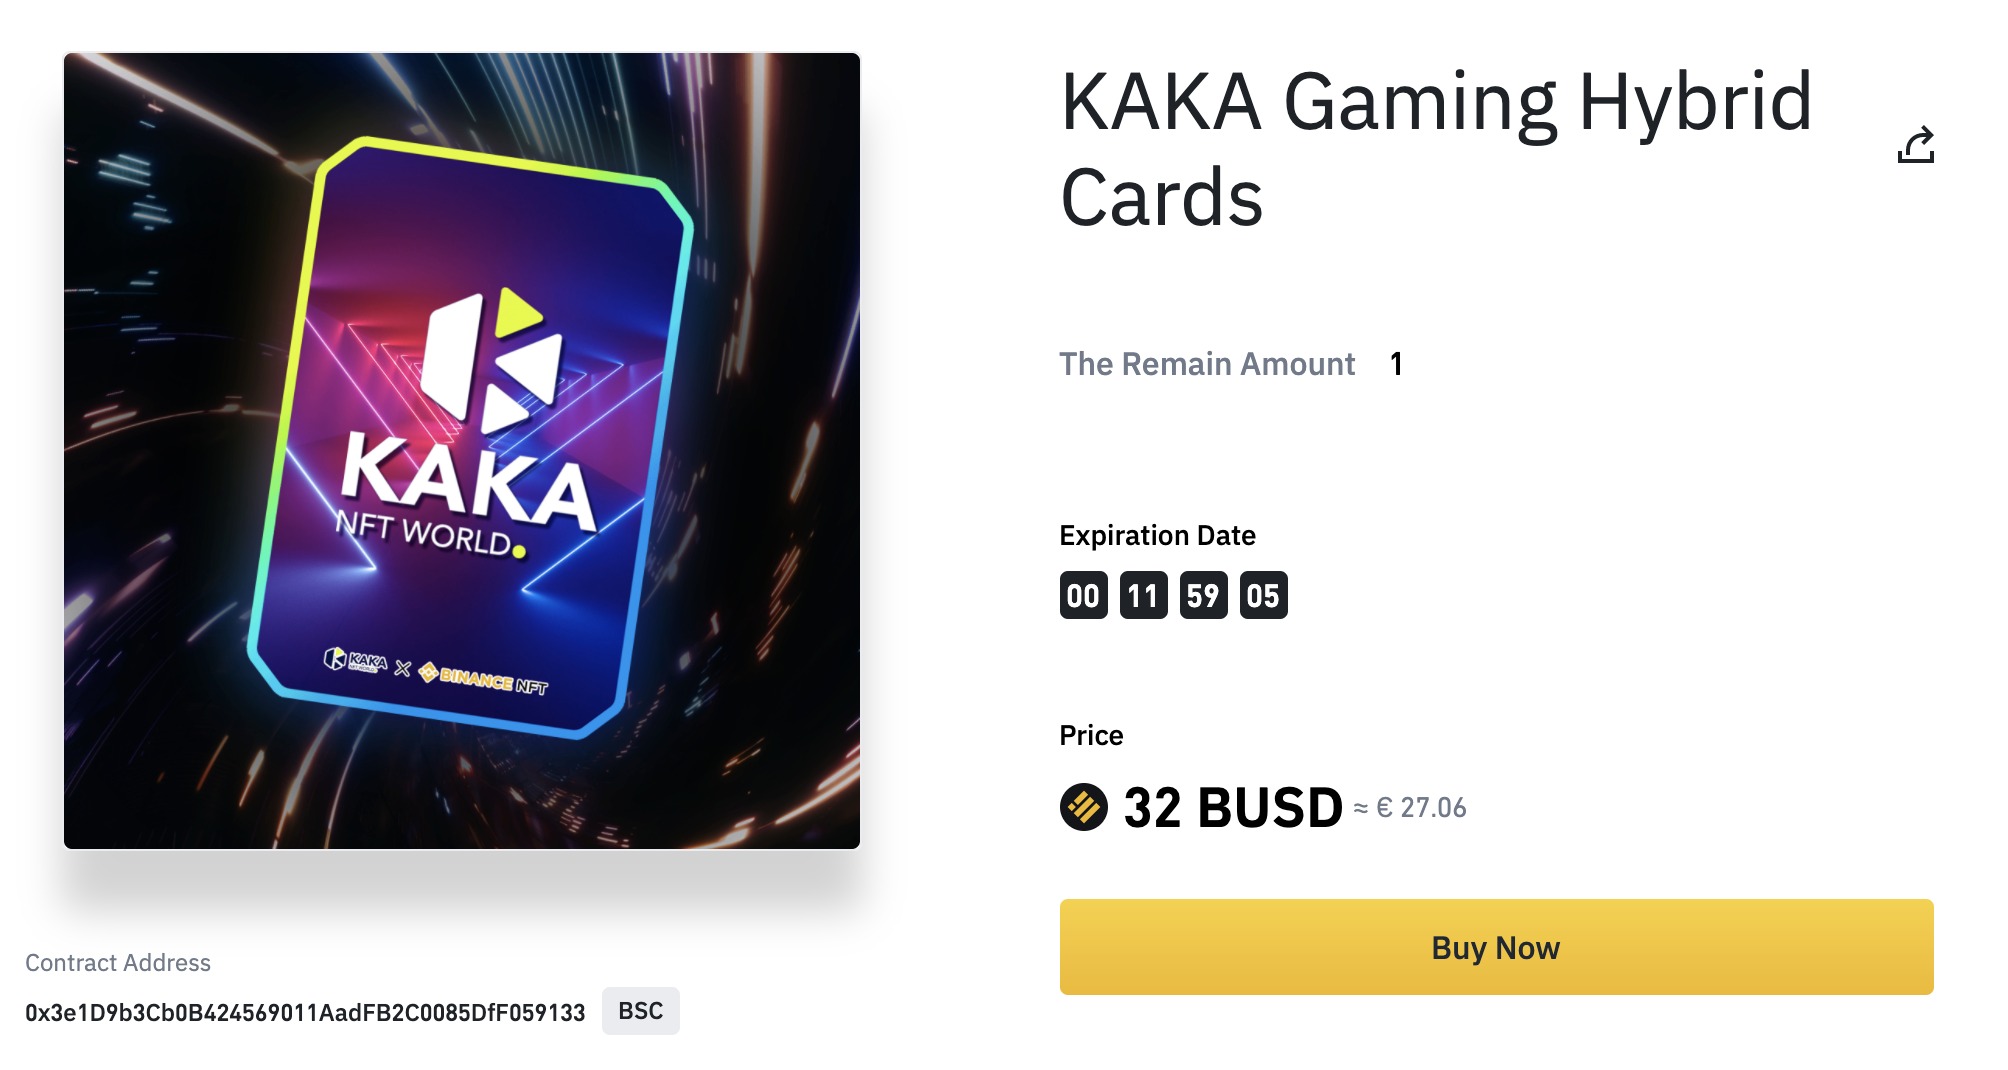This screenshot has width=2008, height=1070.
Task: Click the KAKA Gaming Hybrid Cards title
Action: [x=1435, y=148]
